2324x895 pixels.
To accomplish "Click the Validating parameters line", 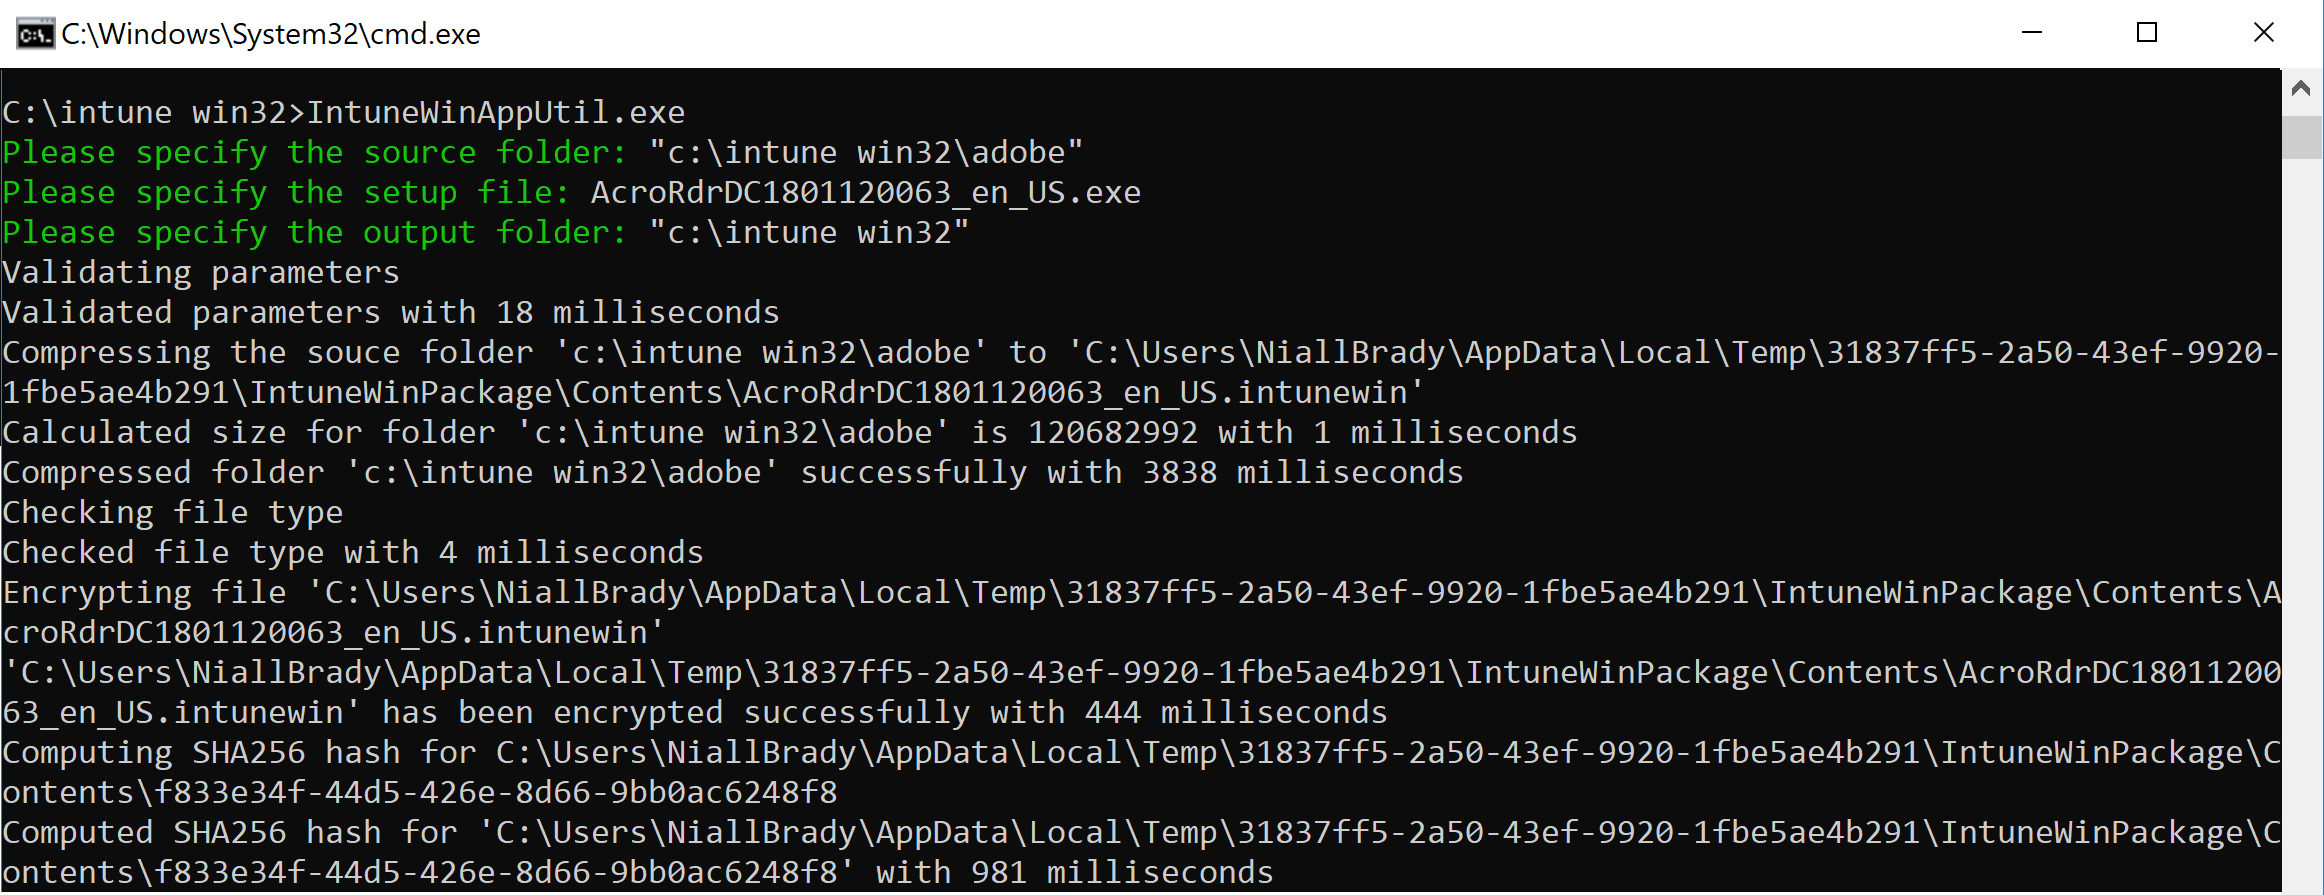I will point(201,273).
